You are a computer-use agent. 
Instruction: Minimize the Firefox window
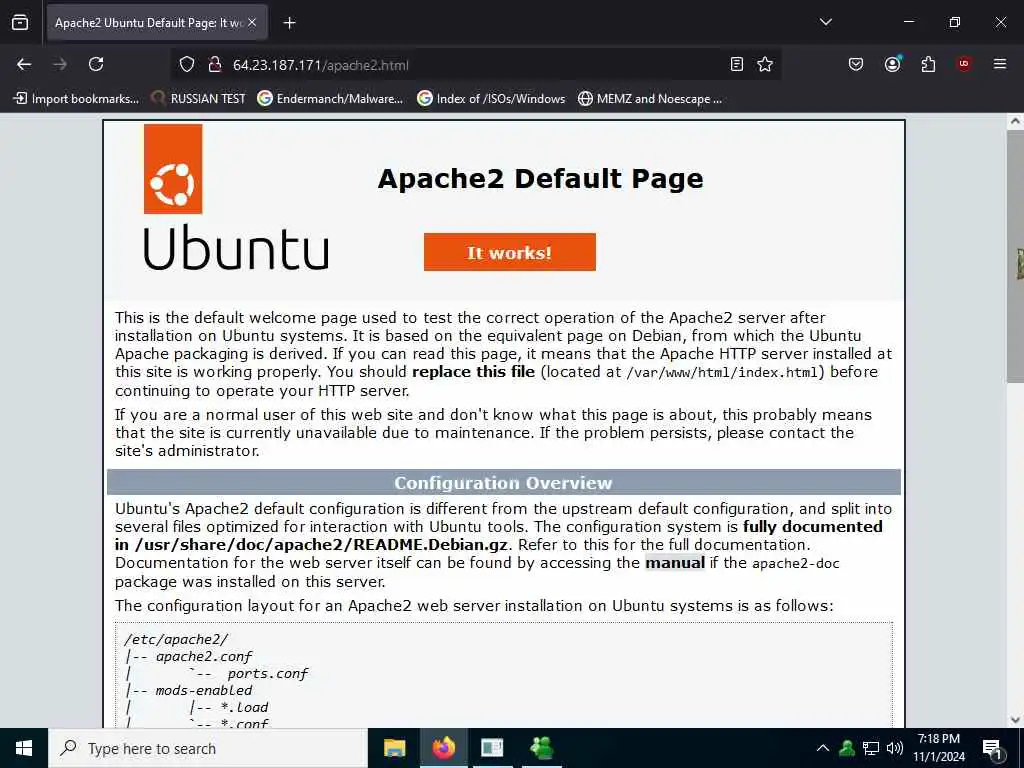pyautogui.click(x=908, y=22)
